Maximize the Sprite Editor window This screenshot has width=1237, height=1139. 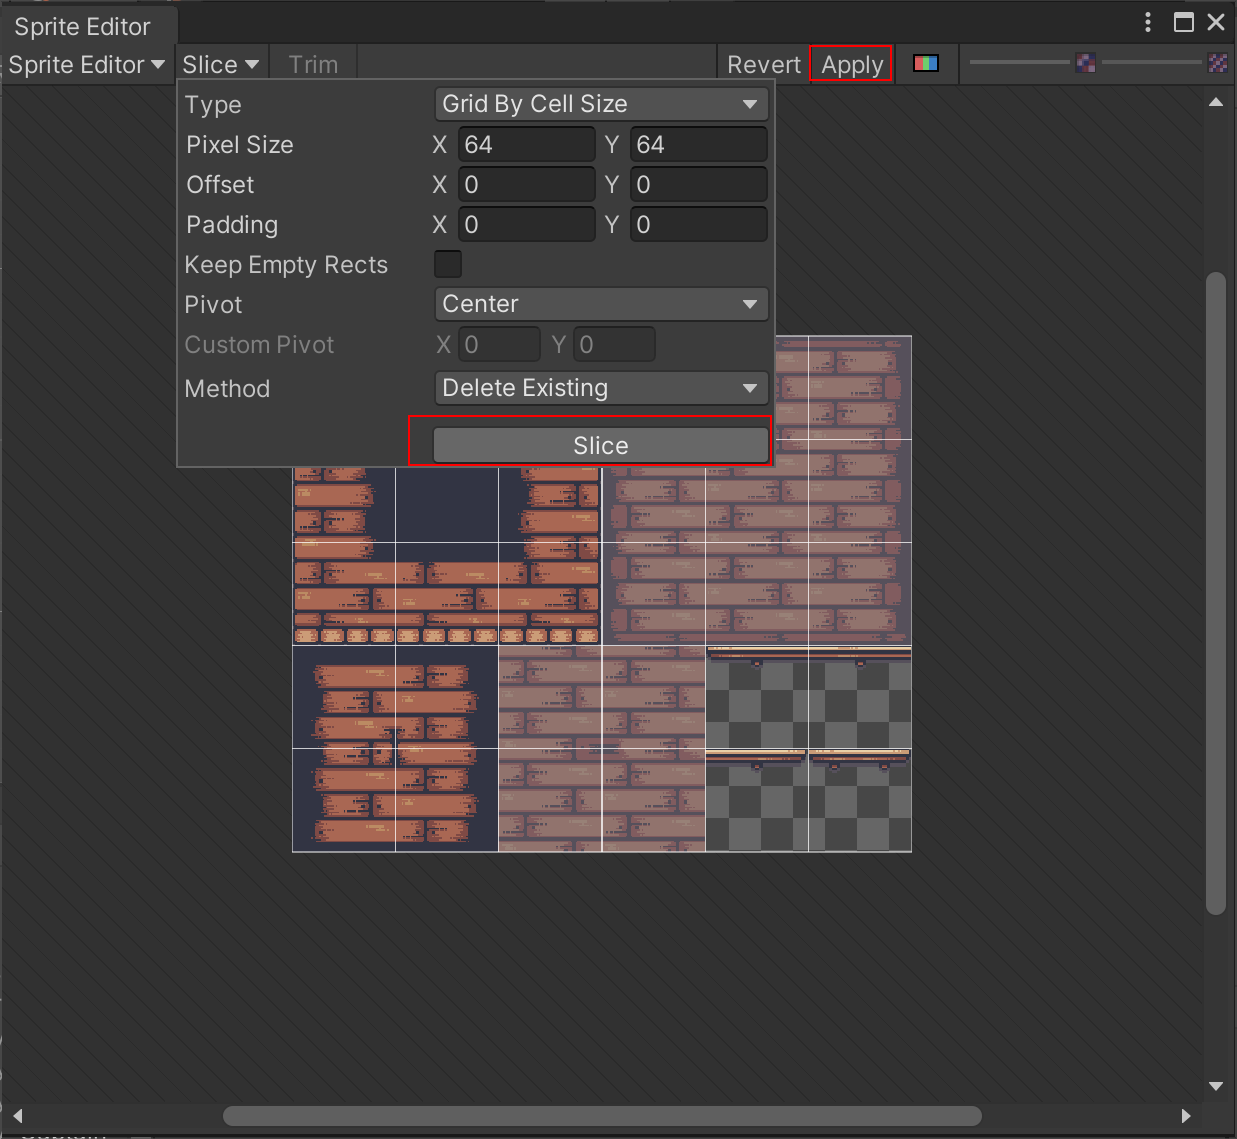1184,22
